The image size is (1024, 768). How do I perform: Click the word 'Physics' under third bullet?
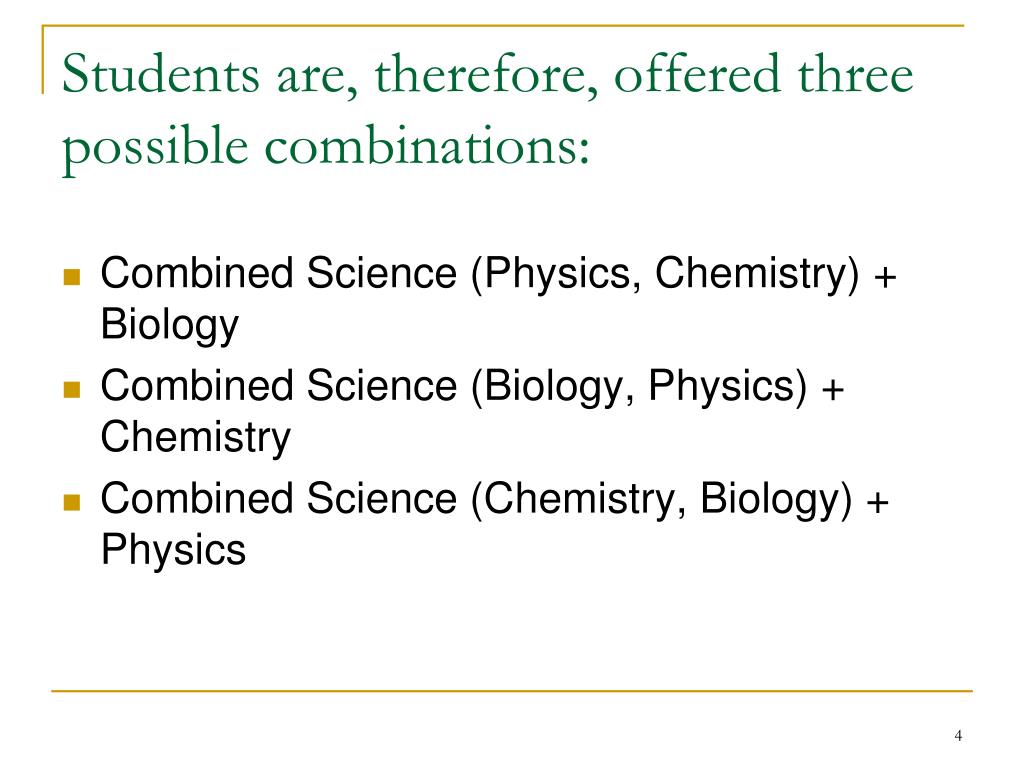click(173, 550)
